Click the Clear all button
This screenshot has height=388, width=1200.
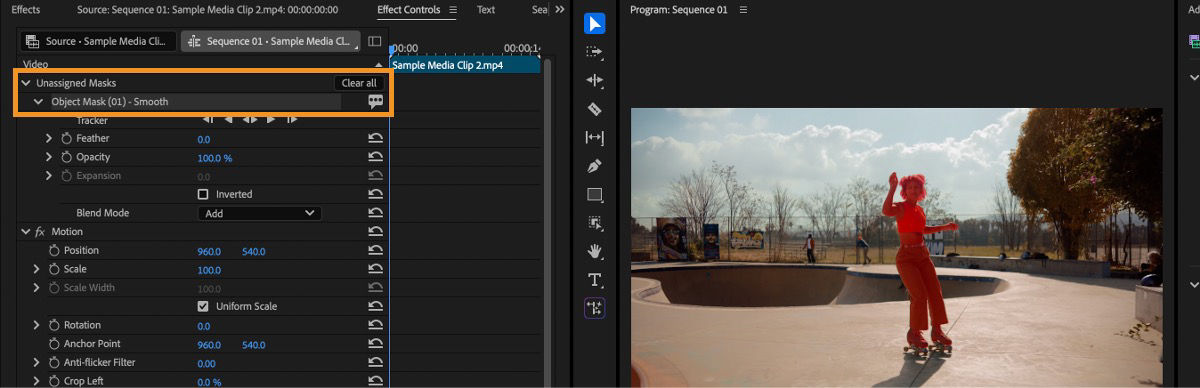coord(359,83)
